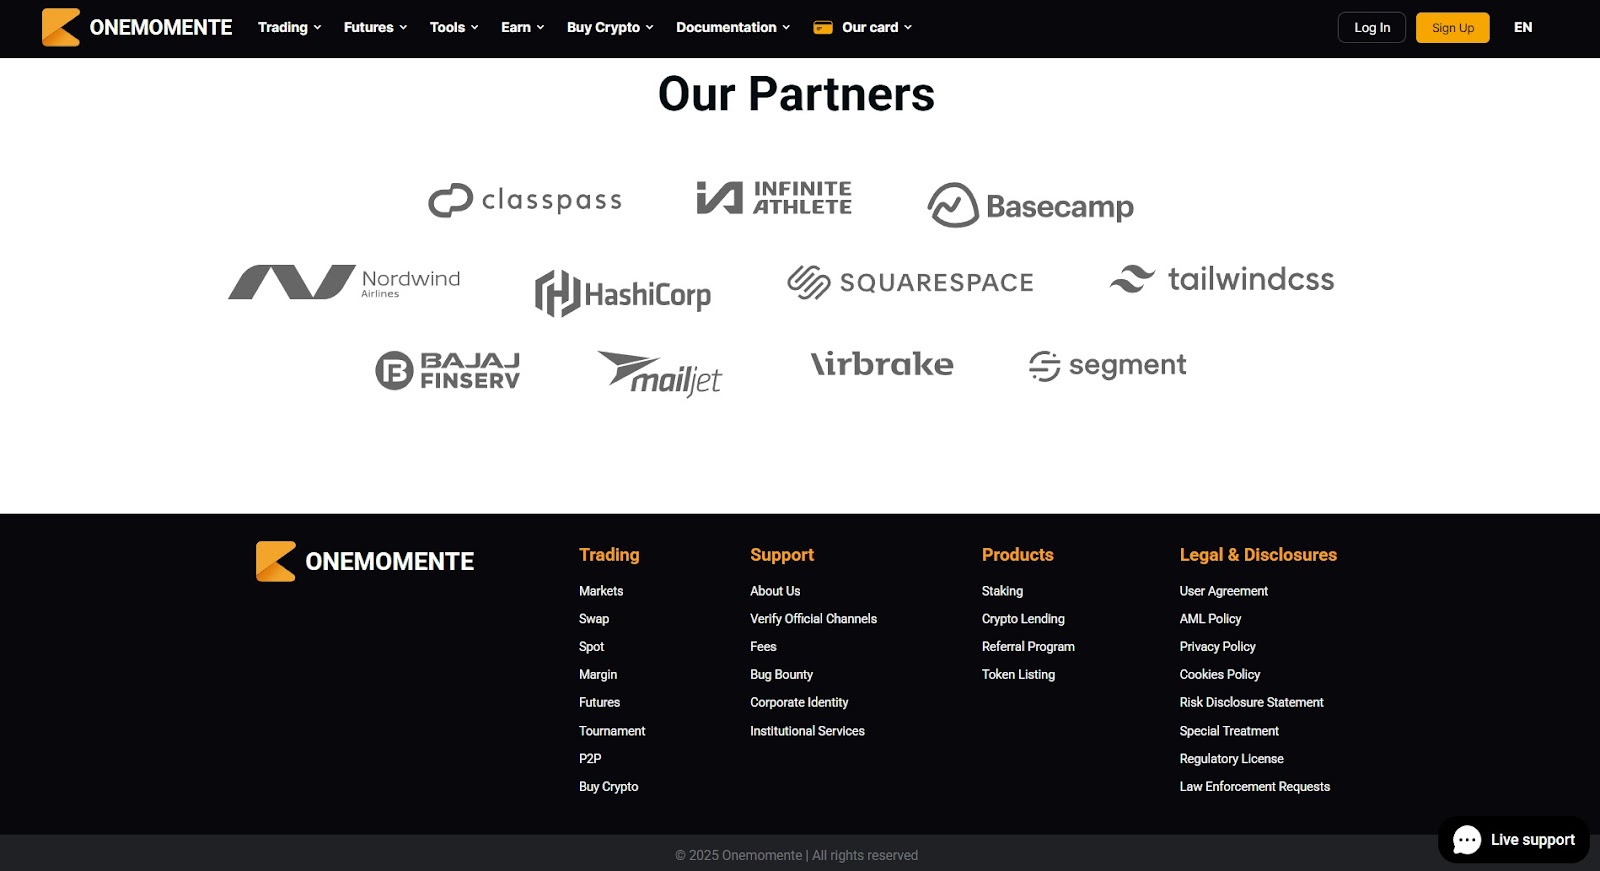The height and width of the screenshot is (871, 1600).
Task: Open Law Enforcement Requests link
Action: 1255,787
